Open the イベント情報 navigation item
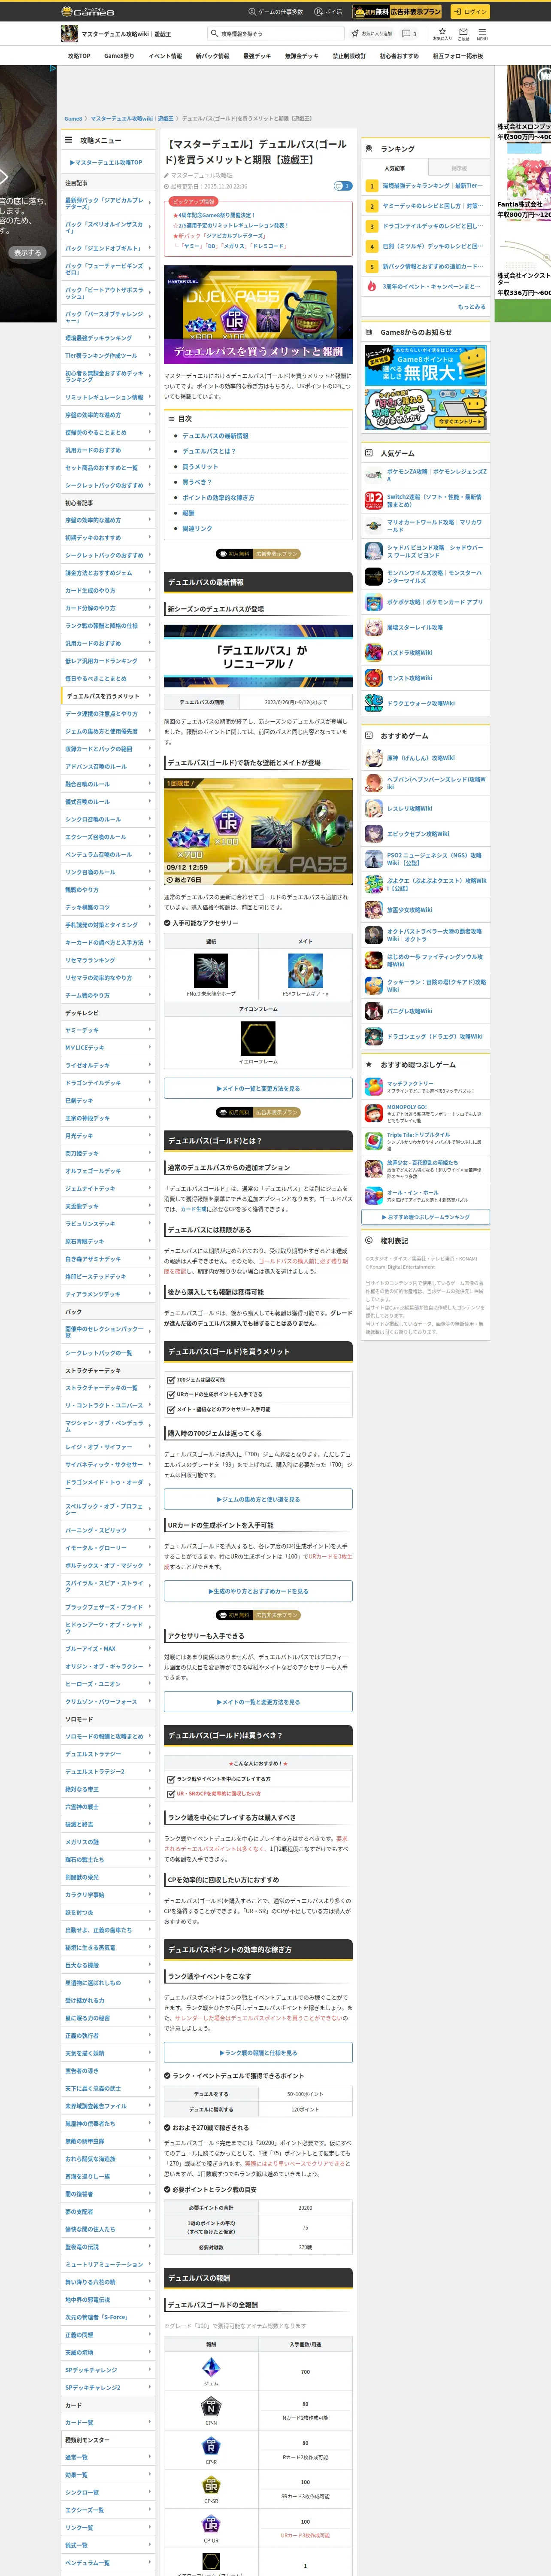Viewport: 551px width, 2576px height. 165,56
